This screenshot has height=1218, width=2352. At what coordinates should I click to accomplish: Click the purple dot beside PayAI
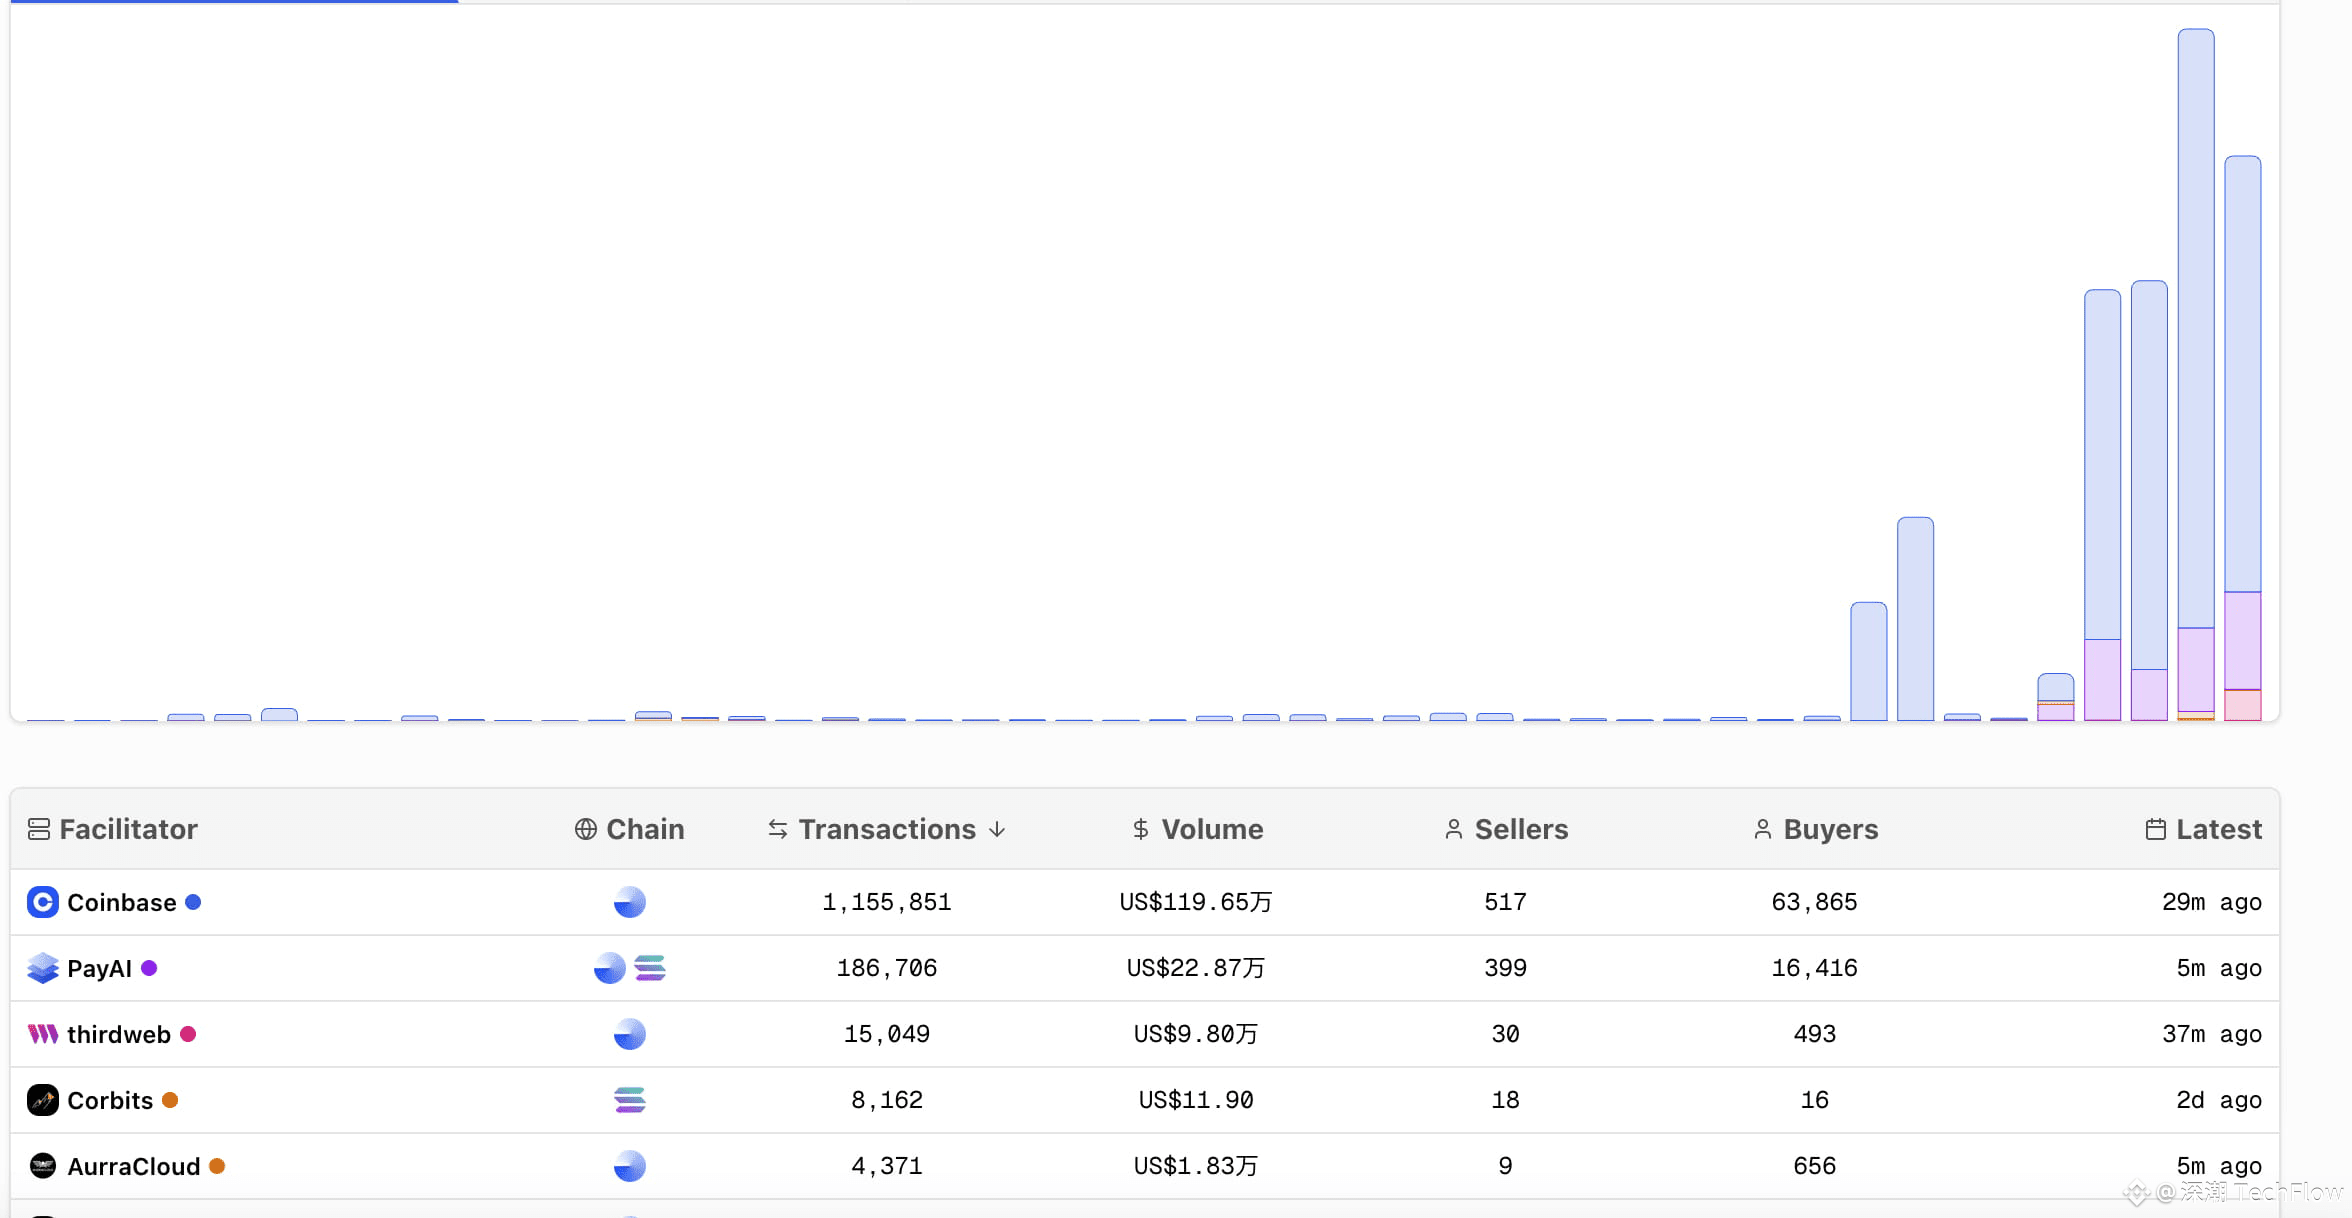[149, 968]
